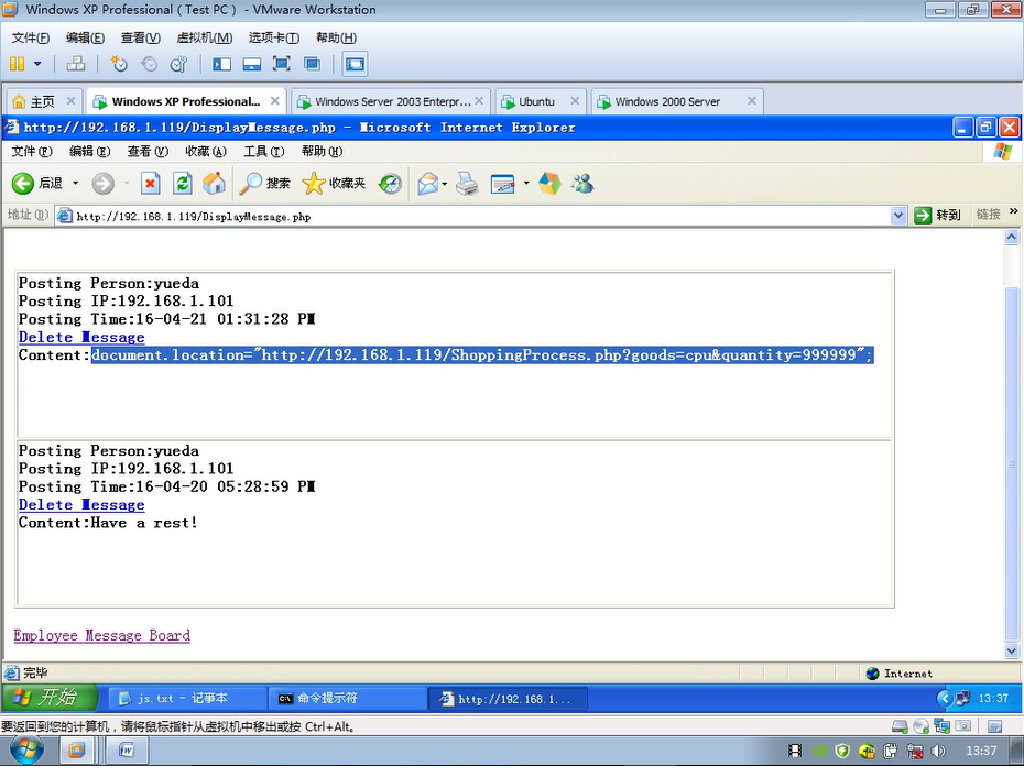Click IE forward arrow button
The width and height of the screenshot is (1024, 768).
tap(103, 184)
